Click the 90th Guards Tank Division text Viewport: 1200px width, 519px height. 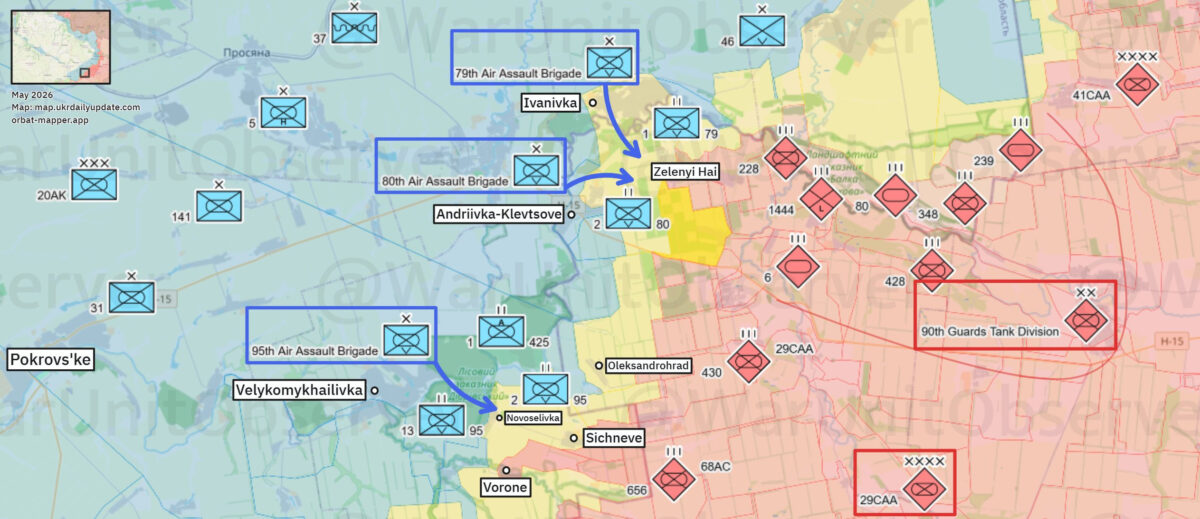pos(988,332)
